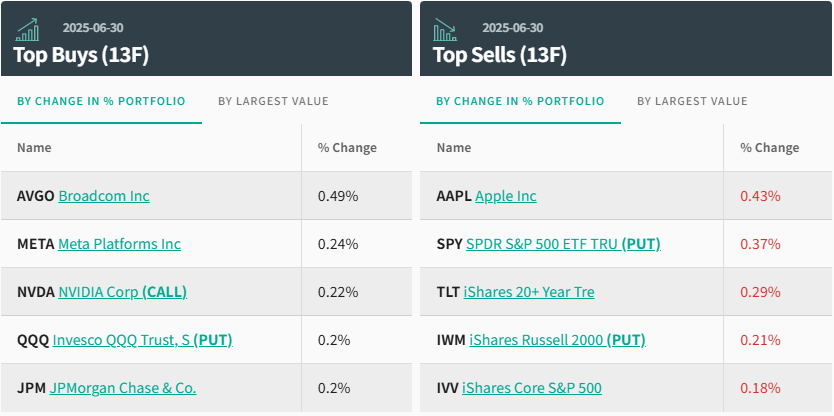This screenshot has height=416, width=834.
Task: Click the NVIDIA Corp (CALL) link
Action: point(123,292)
